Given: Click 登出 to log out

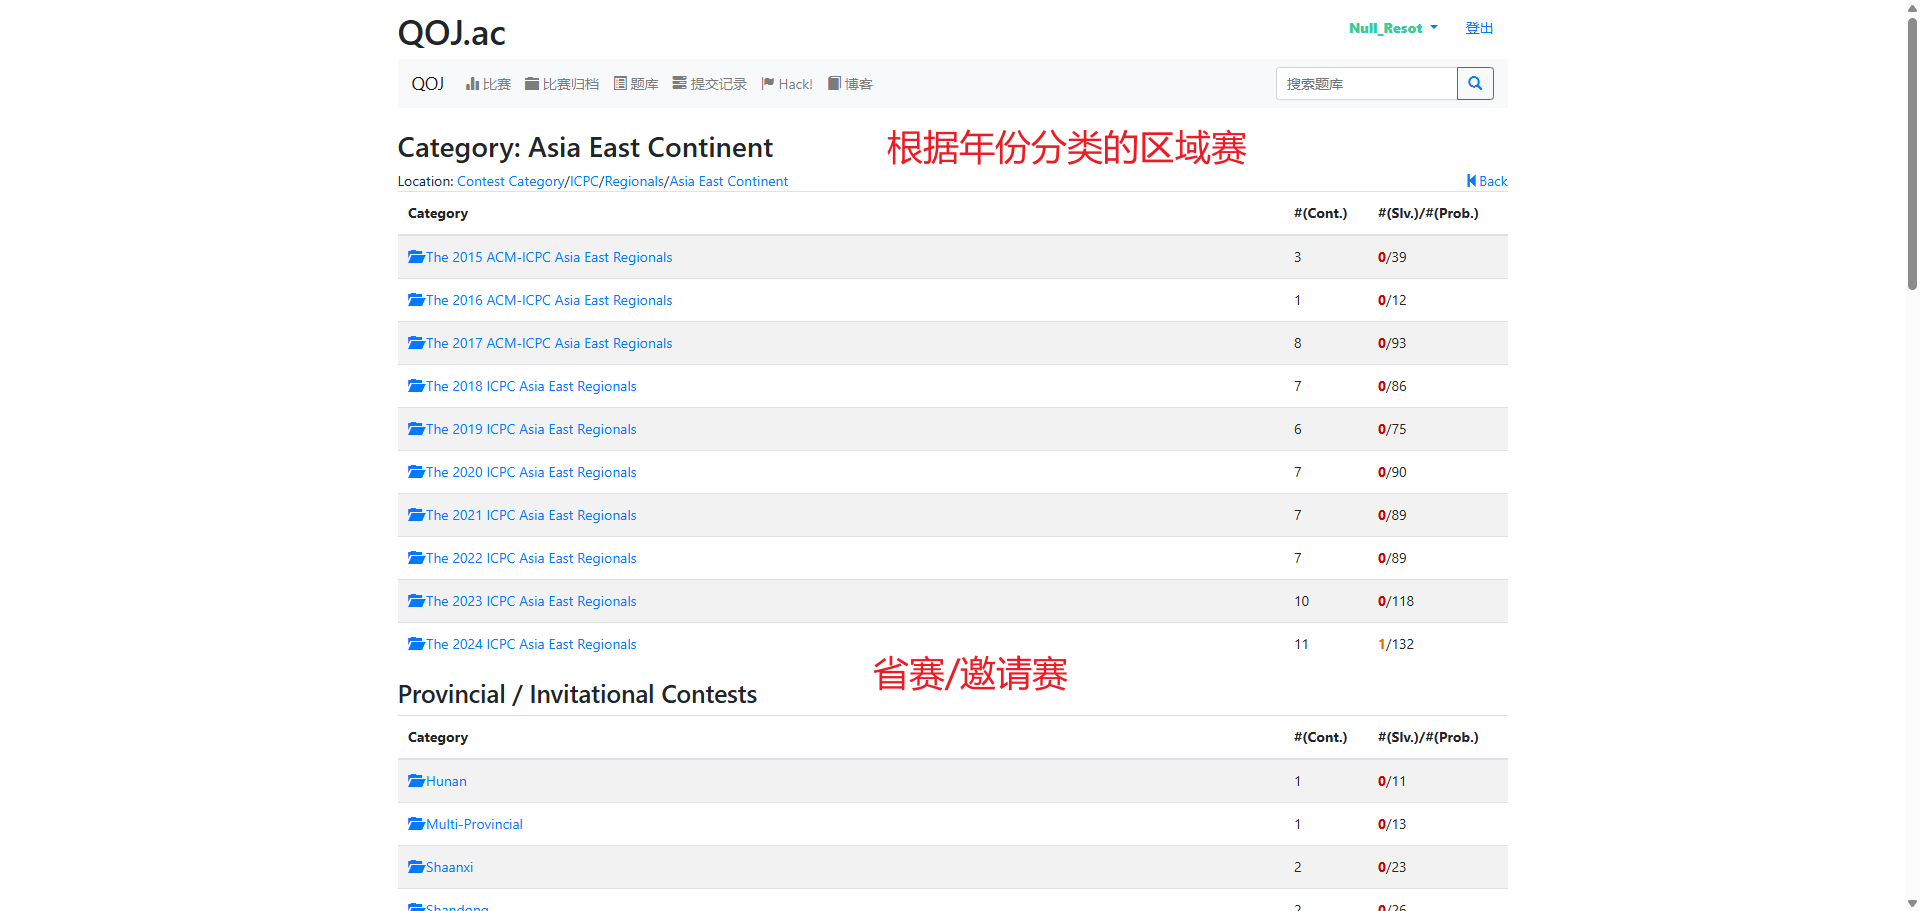Looking at the screenshot, I should (x=1478, y=28).
